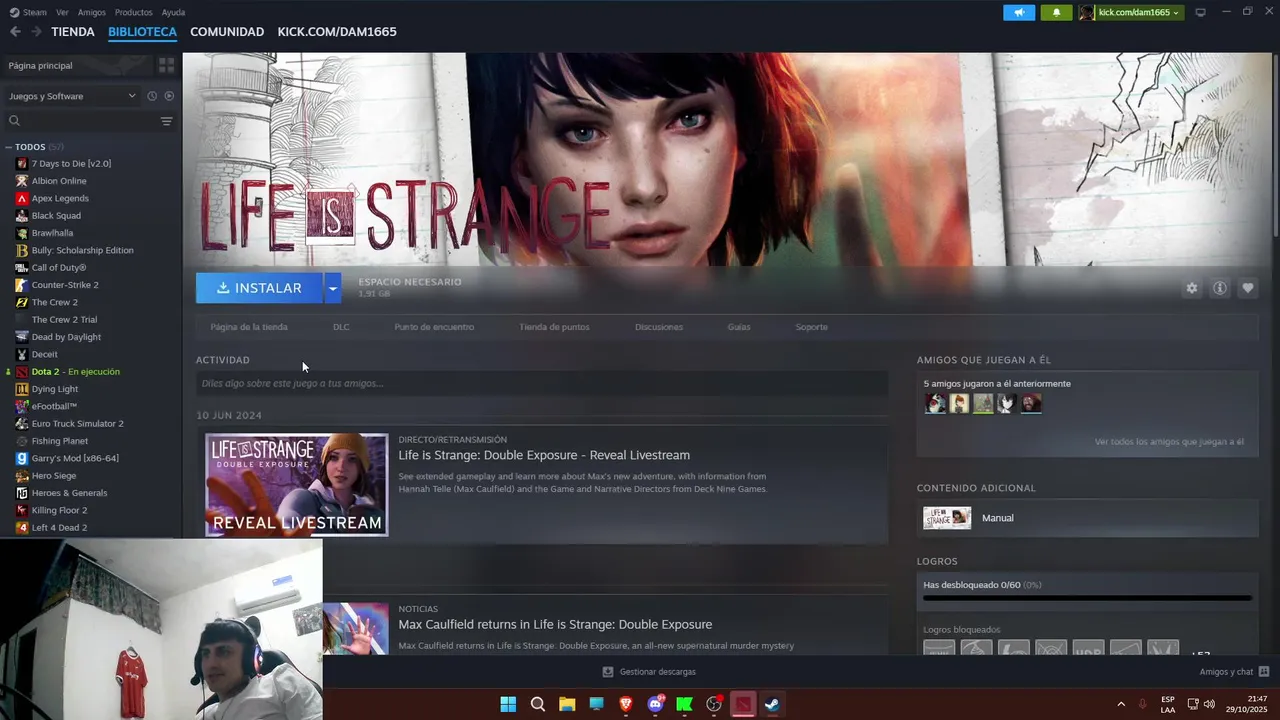Image resolution: width=1280 pixels, height=720 pixels.
Task: Switch library to grid collections view
Action: tap(166, 65)
